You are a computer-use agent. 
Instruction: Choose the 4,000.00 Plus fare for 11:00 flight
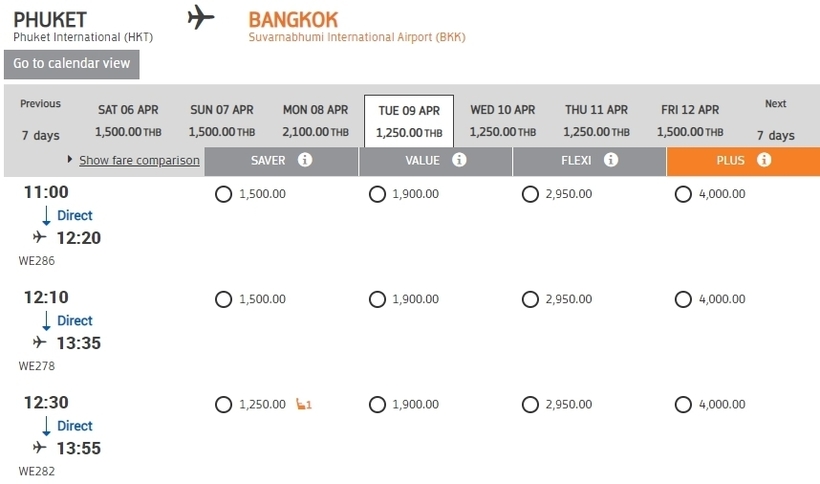[683, 194]
